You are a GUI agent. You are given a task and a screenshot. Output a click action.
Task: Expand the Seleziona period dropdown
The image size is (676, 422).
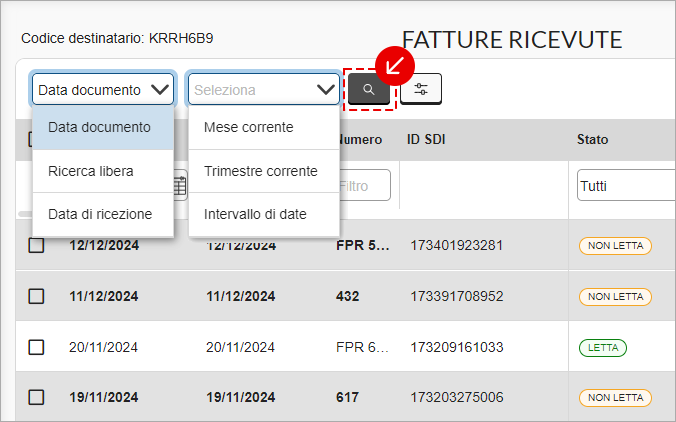[264, 90]
